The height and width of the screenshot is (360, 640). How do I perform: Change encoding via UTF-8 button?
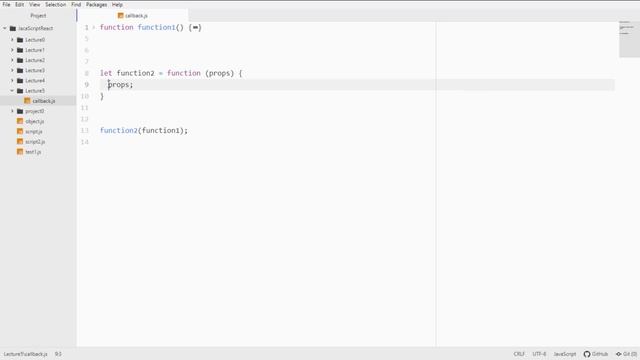(539, 354)
